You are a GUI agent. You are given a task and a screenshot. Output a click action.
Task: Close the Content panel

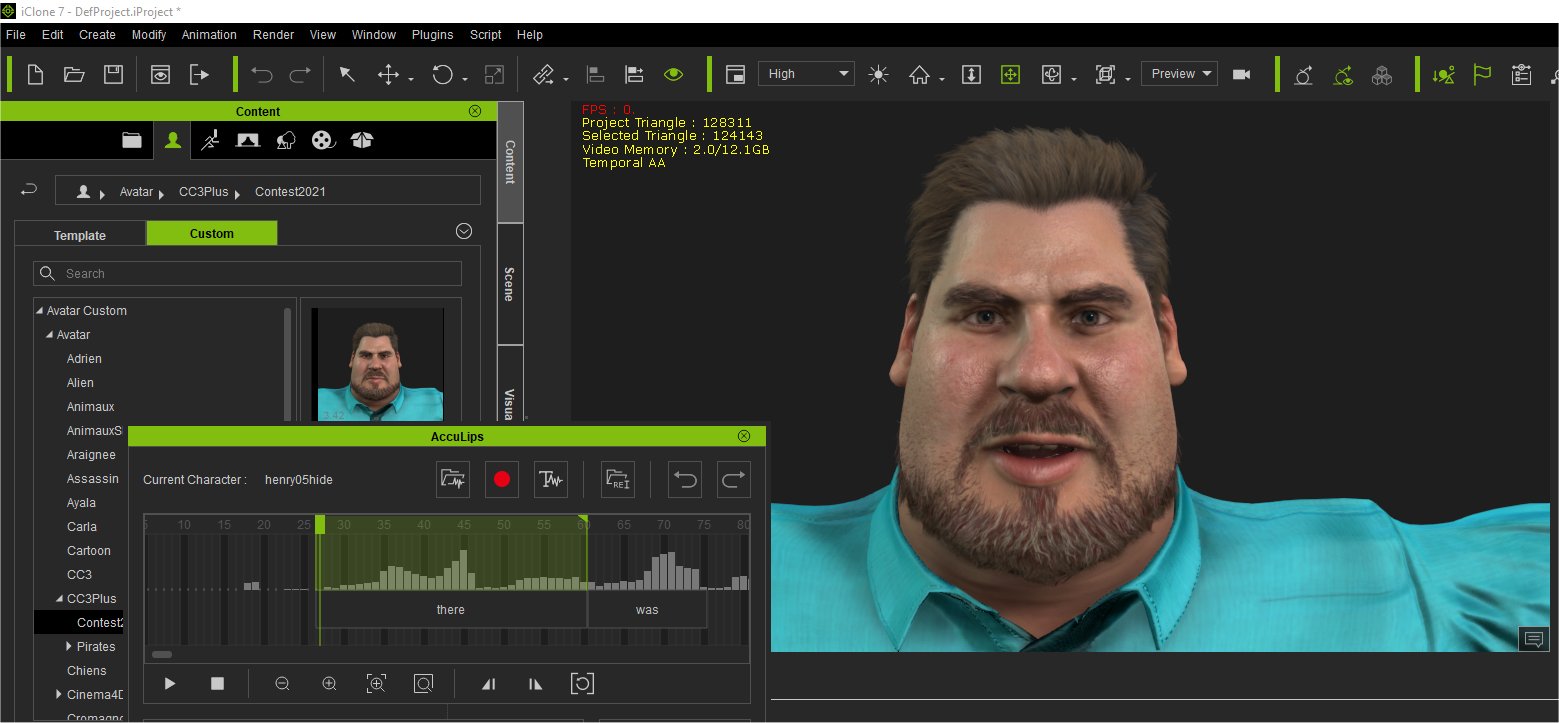coord(475,111)
